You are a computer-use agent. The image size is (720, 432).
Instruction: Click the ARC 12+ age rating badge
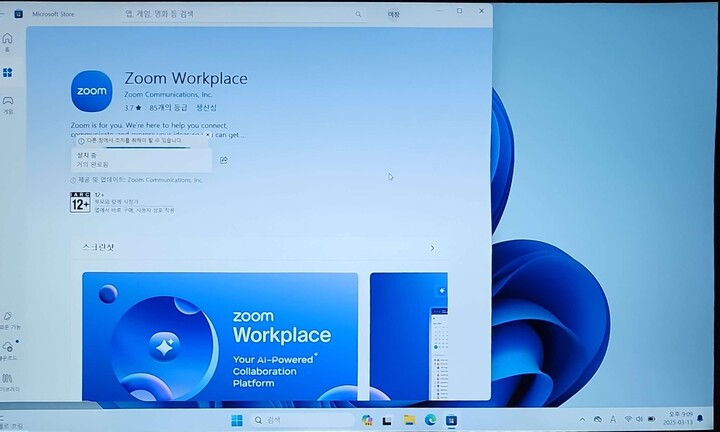[80, 202]
